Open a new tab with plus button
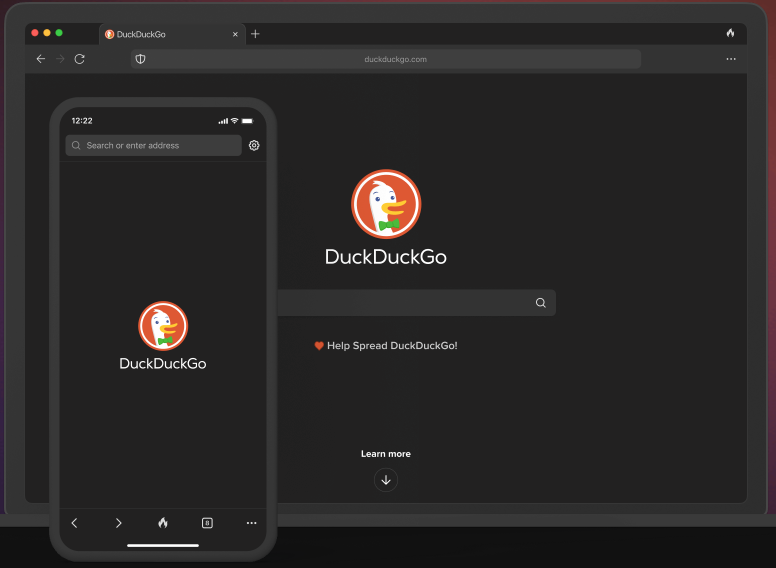Viewport: 776px width, 568px height. (x=255, y=34)
